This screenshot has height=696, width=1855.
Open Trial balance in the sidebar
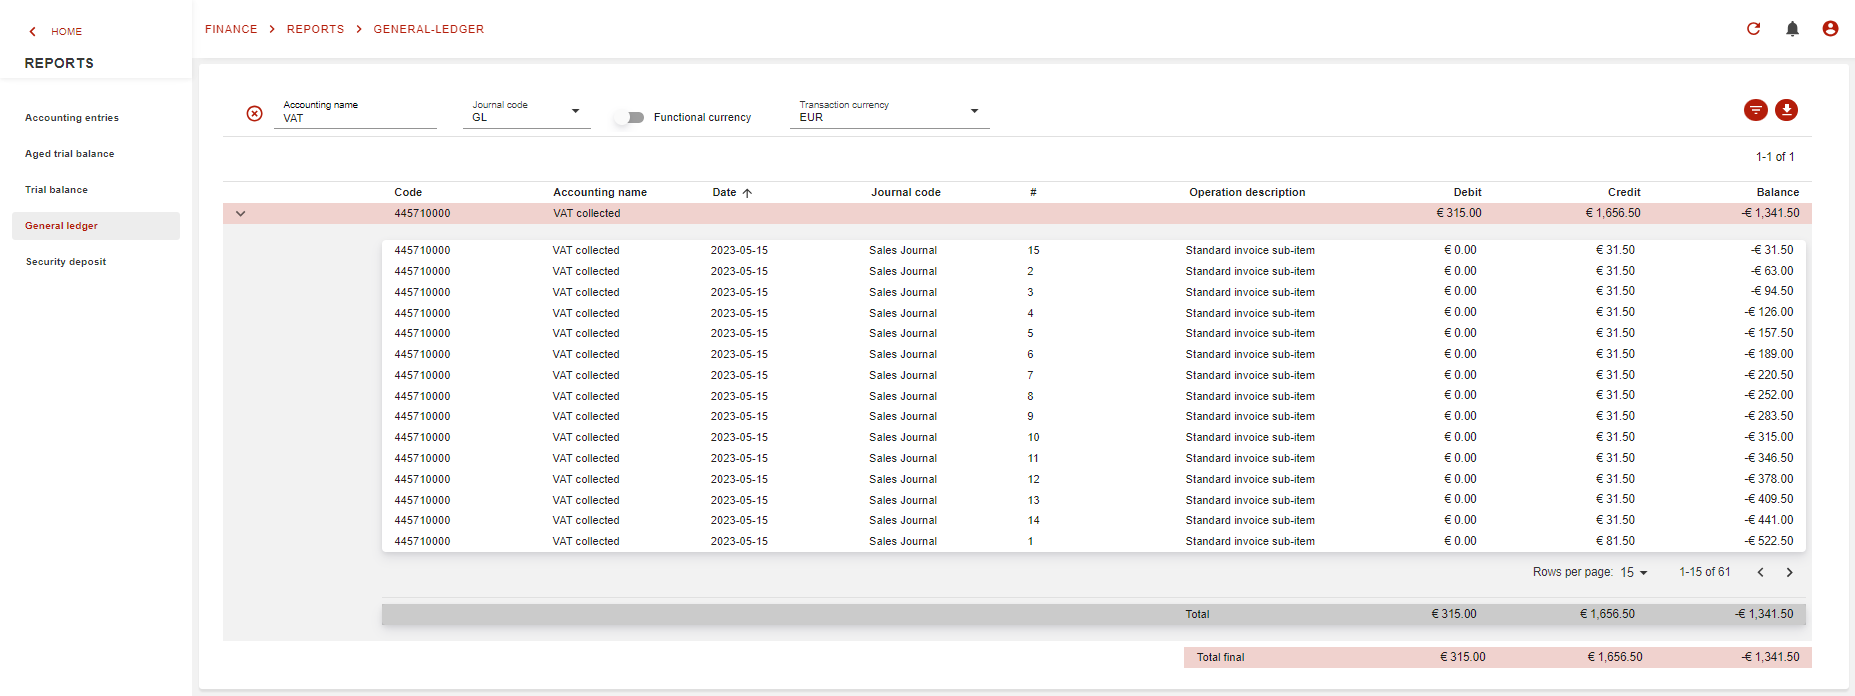click(x=56, y=190)
